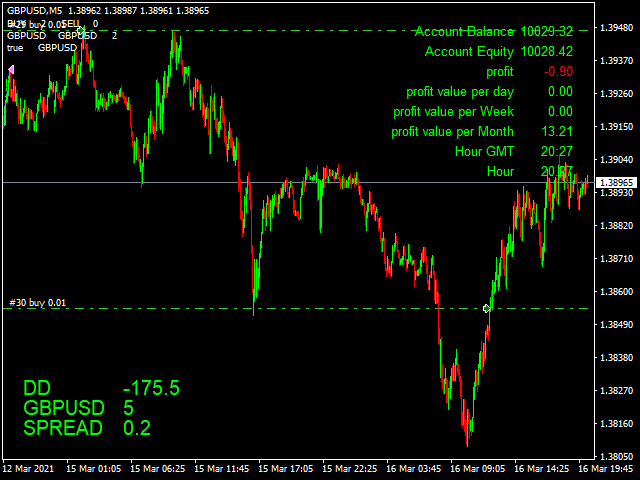Click the large 'GBPUSD' label at bottom left

pos(64,408)
